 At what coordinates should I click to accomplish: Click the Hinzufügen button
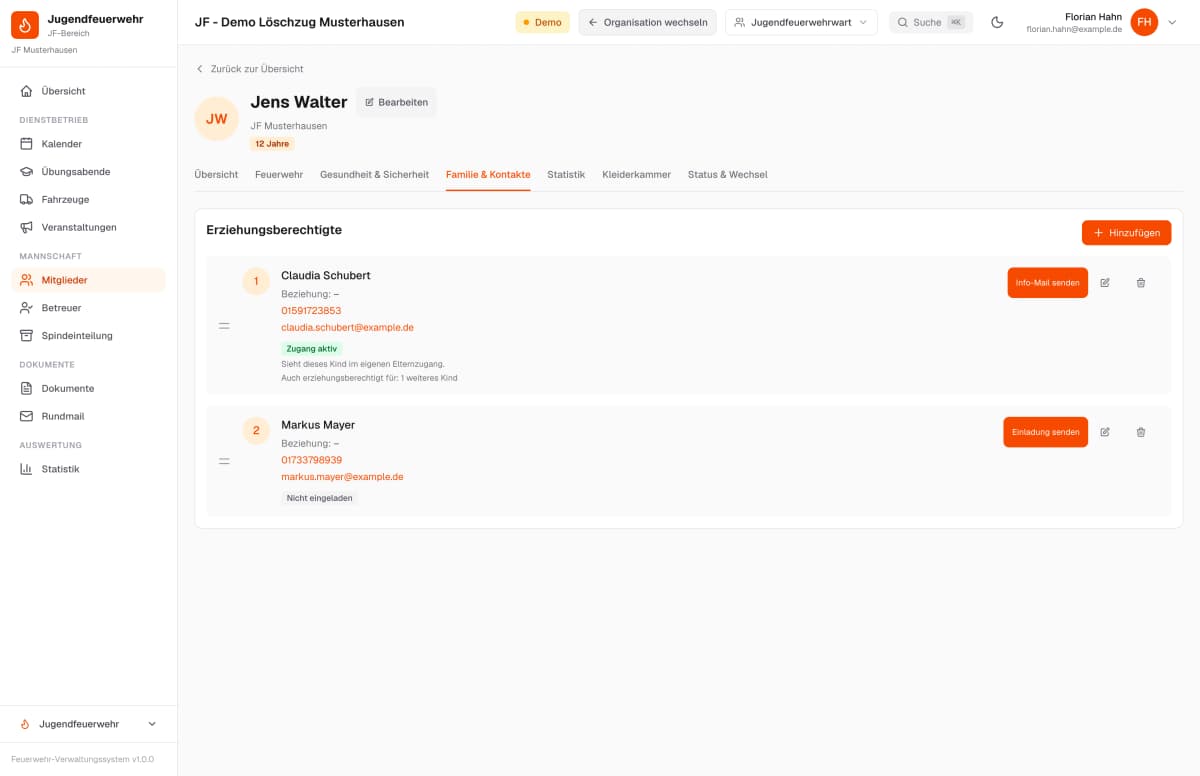1126,233
